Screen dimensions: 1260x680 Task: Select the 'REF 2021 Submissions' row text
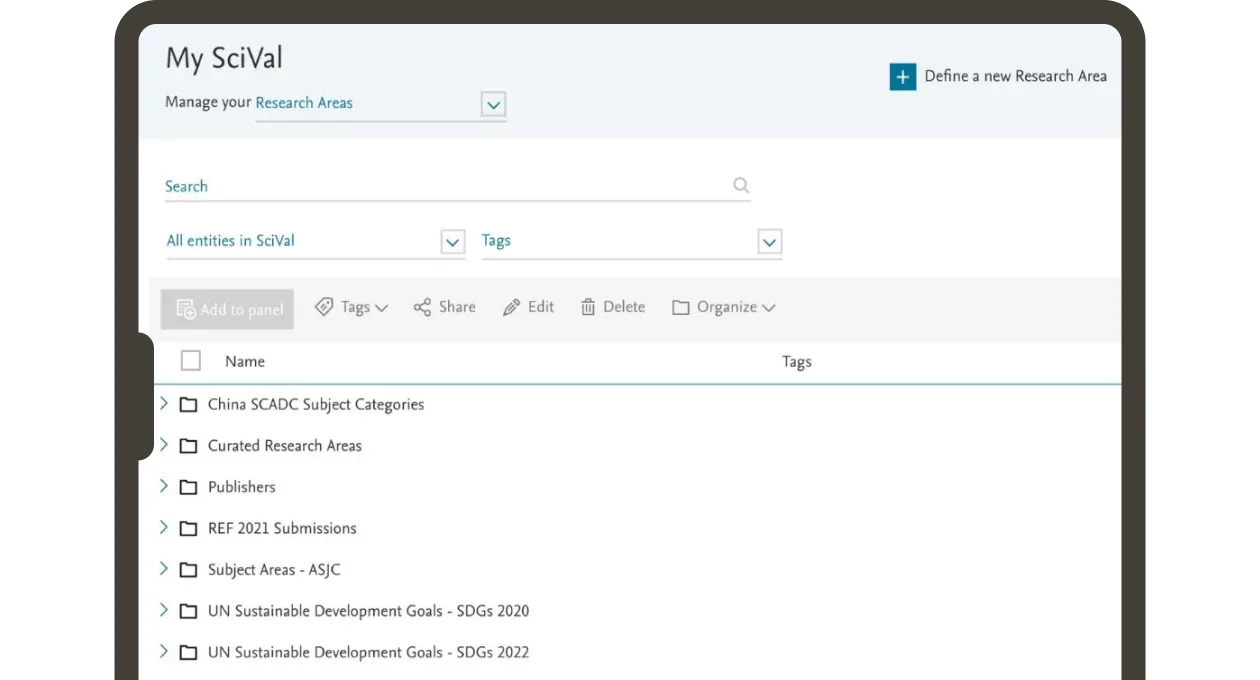(x=282, y=528)
